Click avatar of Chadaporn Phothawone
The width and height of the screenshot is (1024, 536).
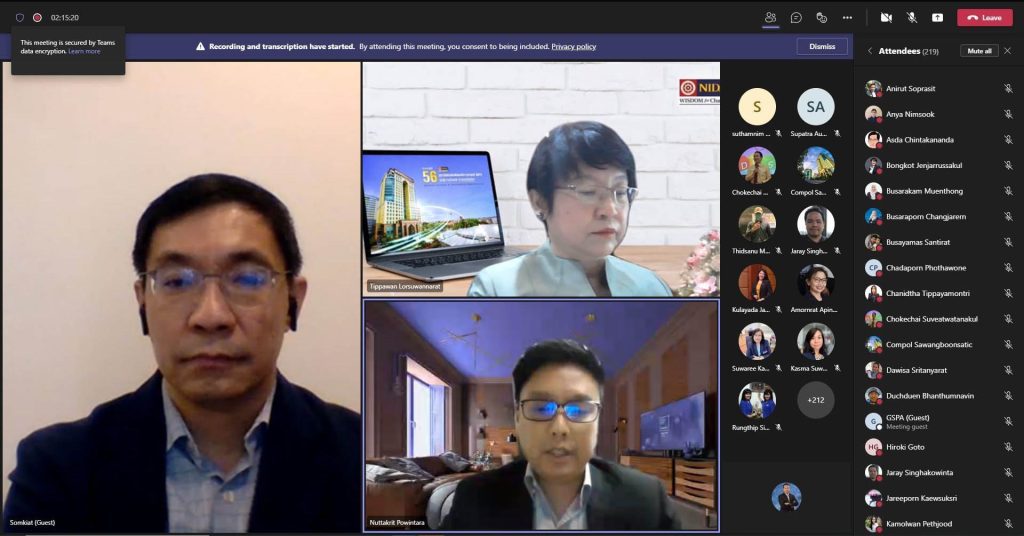[x=873, y=268]
